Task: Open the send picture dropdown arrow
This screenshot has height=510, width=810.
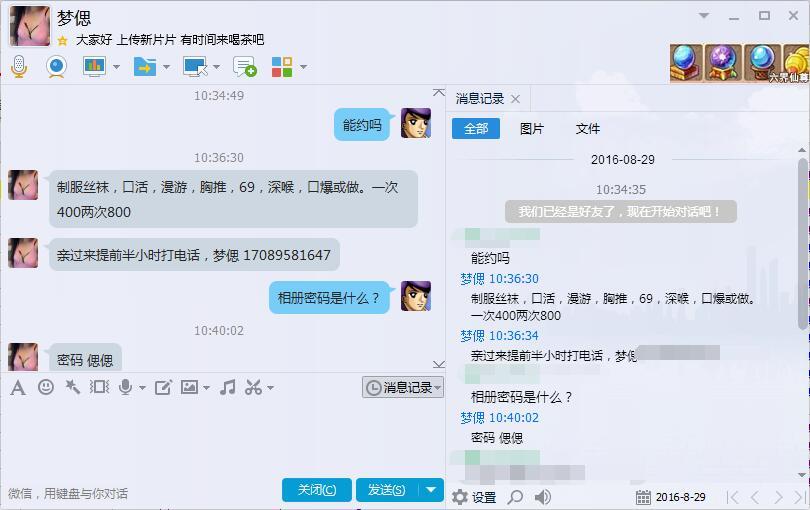Action: 206,388
